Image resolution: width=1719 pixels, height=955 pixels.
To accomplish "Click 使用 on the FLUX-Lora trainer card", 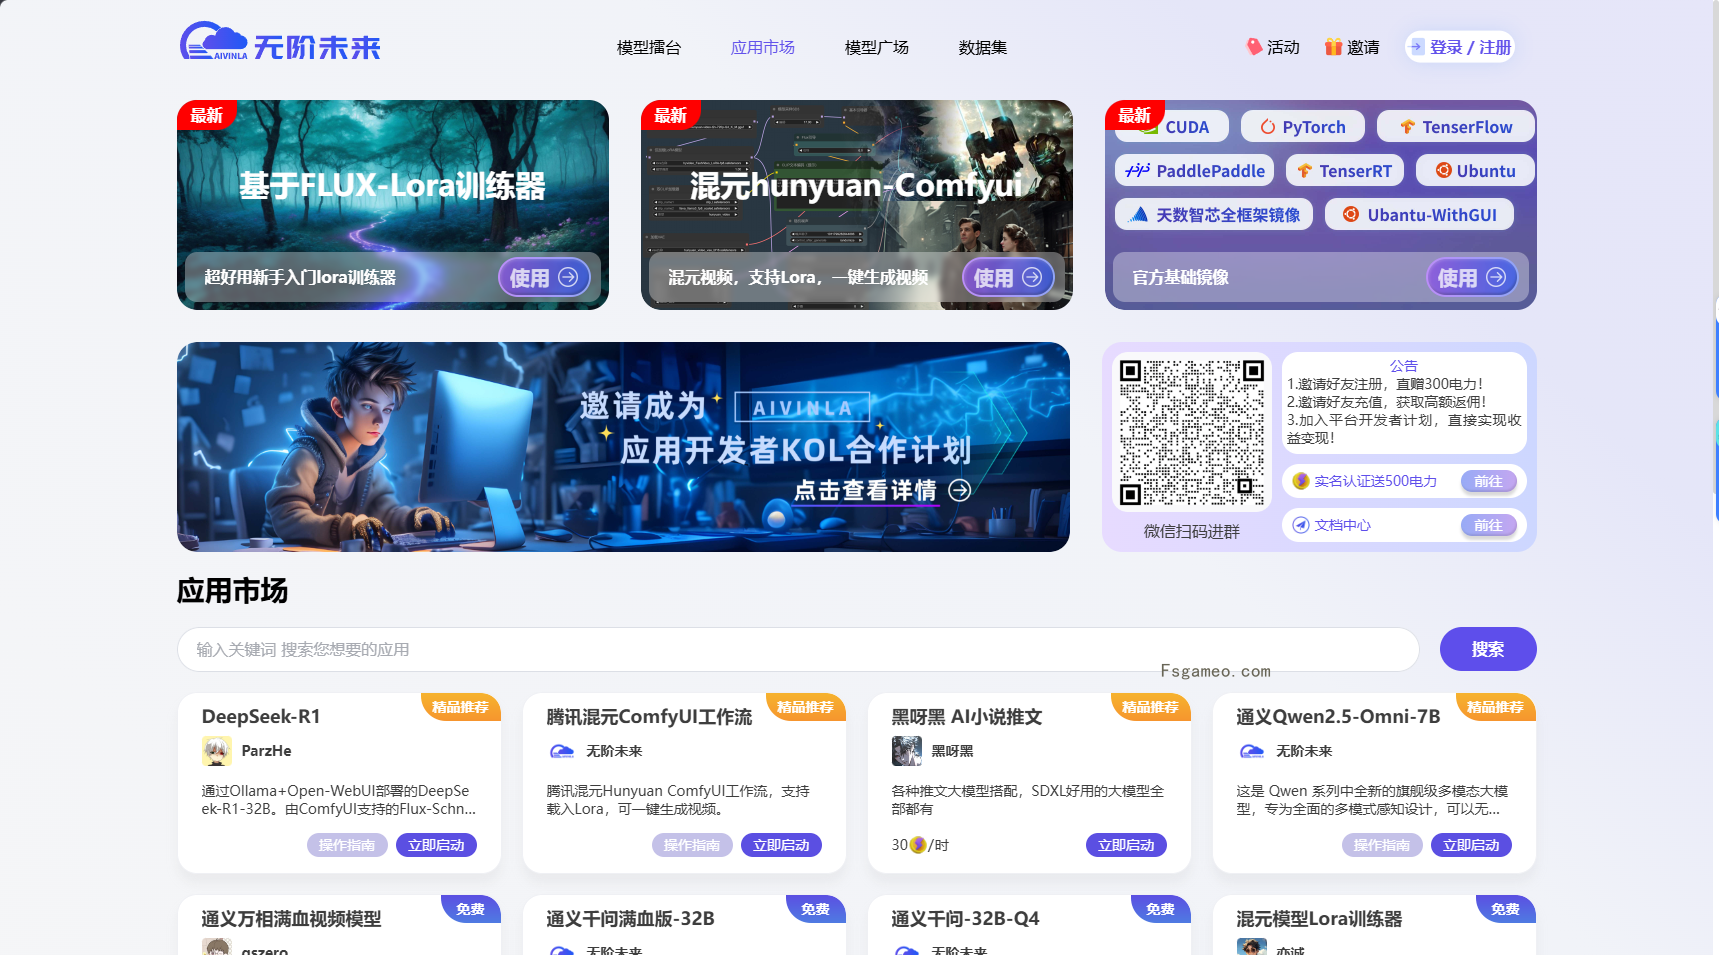I will (x=544, y=277).
